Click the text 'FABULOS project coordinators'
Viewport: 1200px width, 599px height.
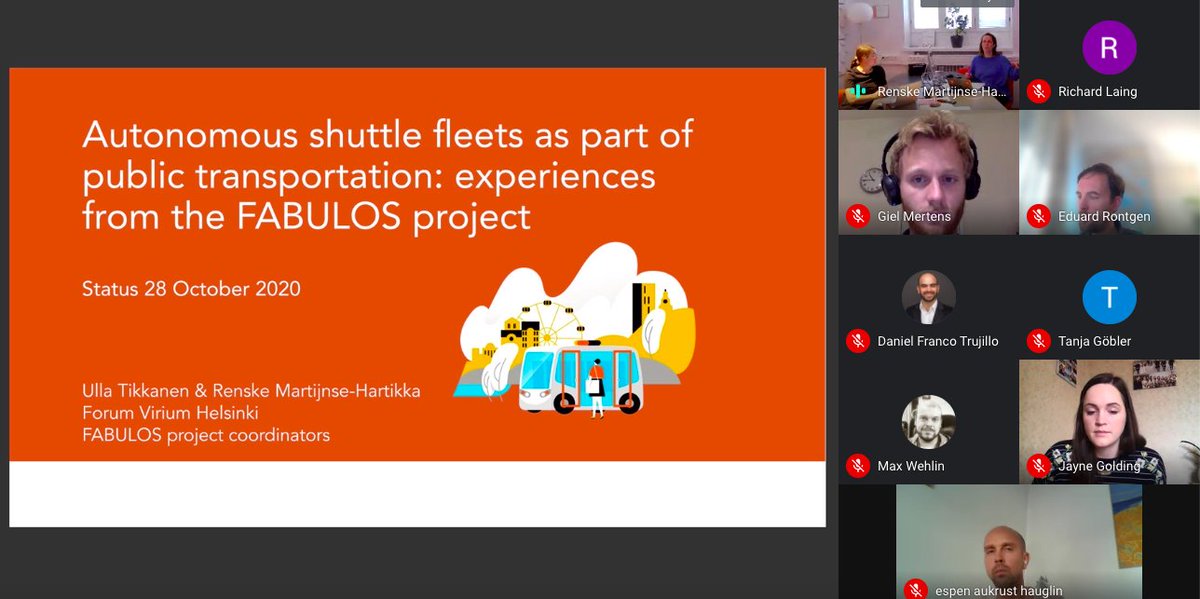point(206,435)
